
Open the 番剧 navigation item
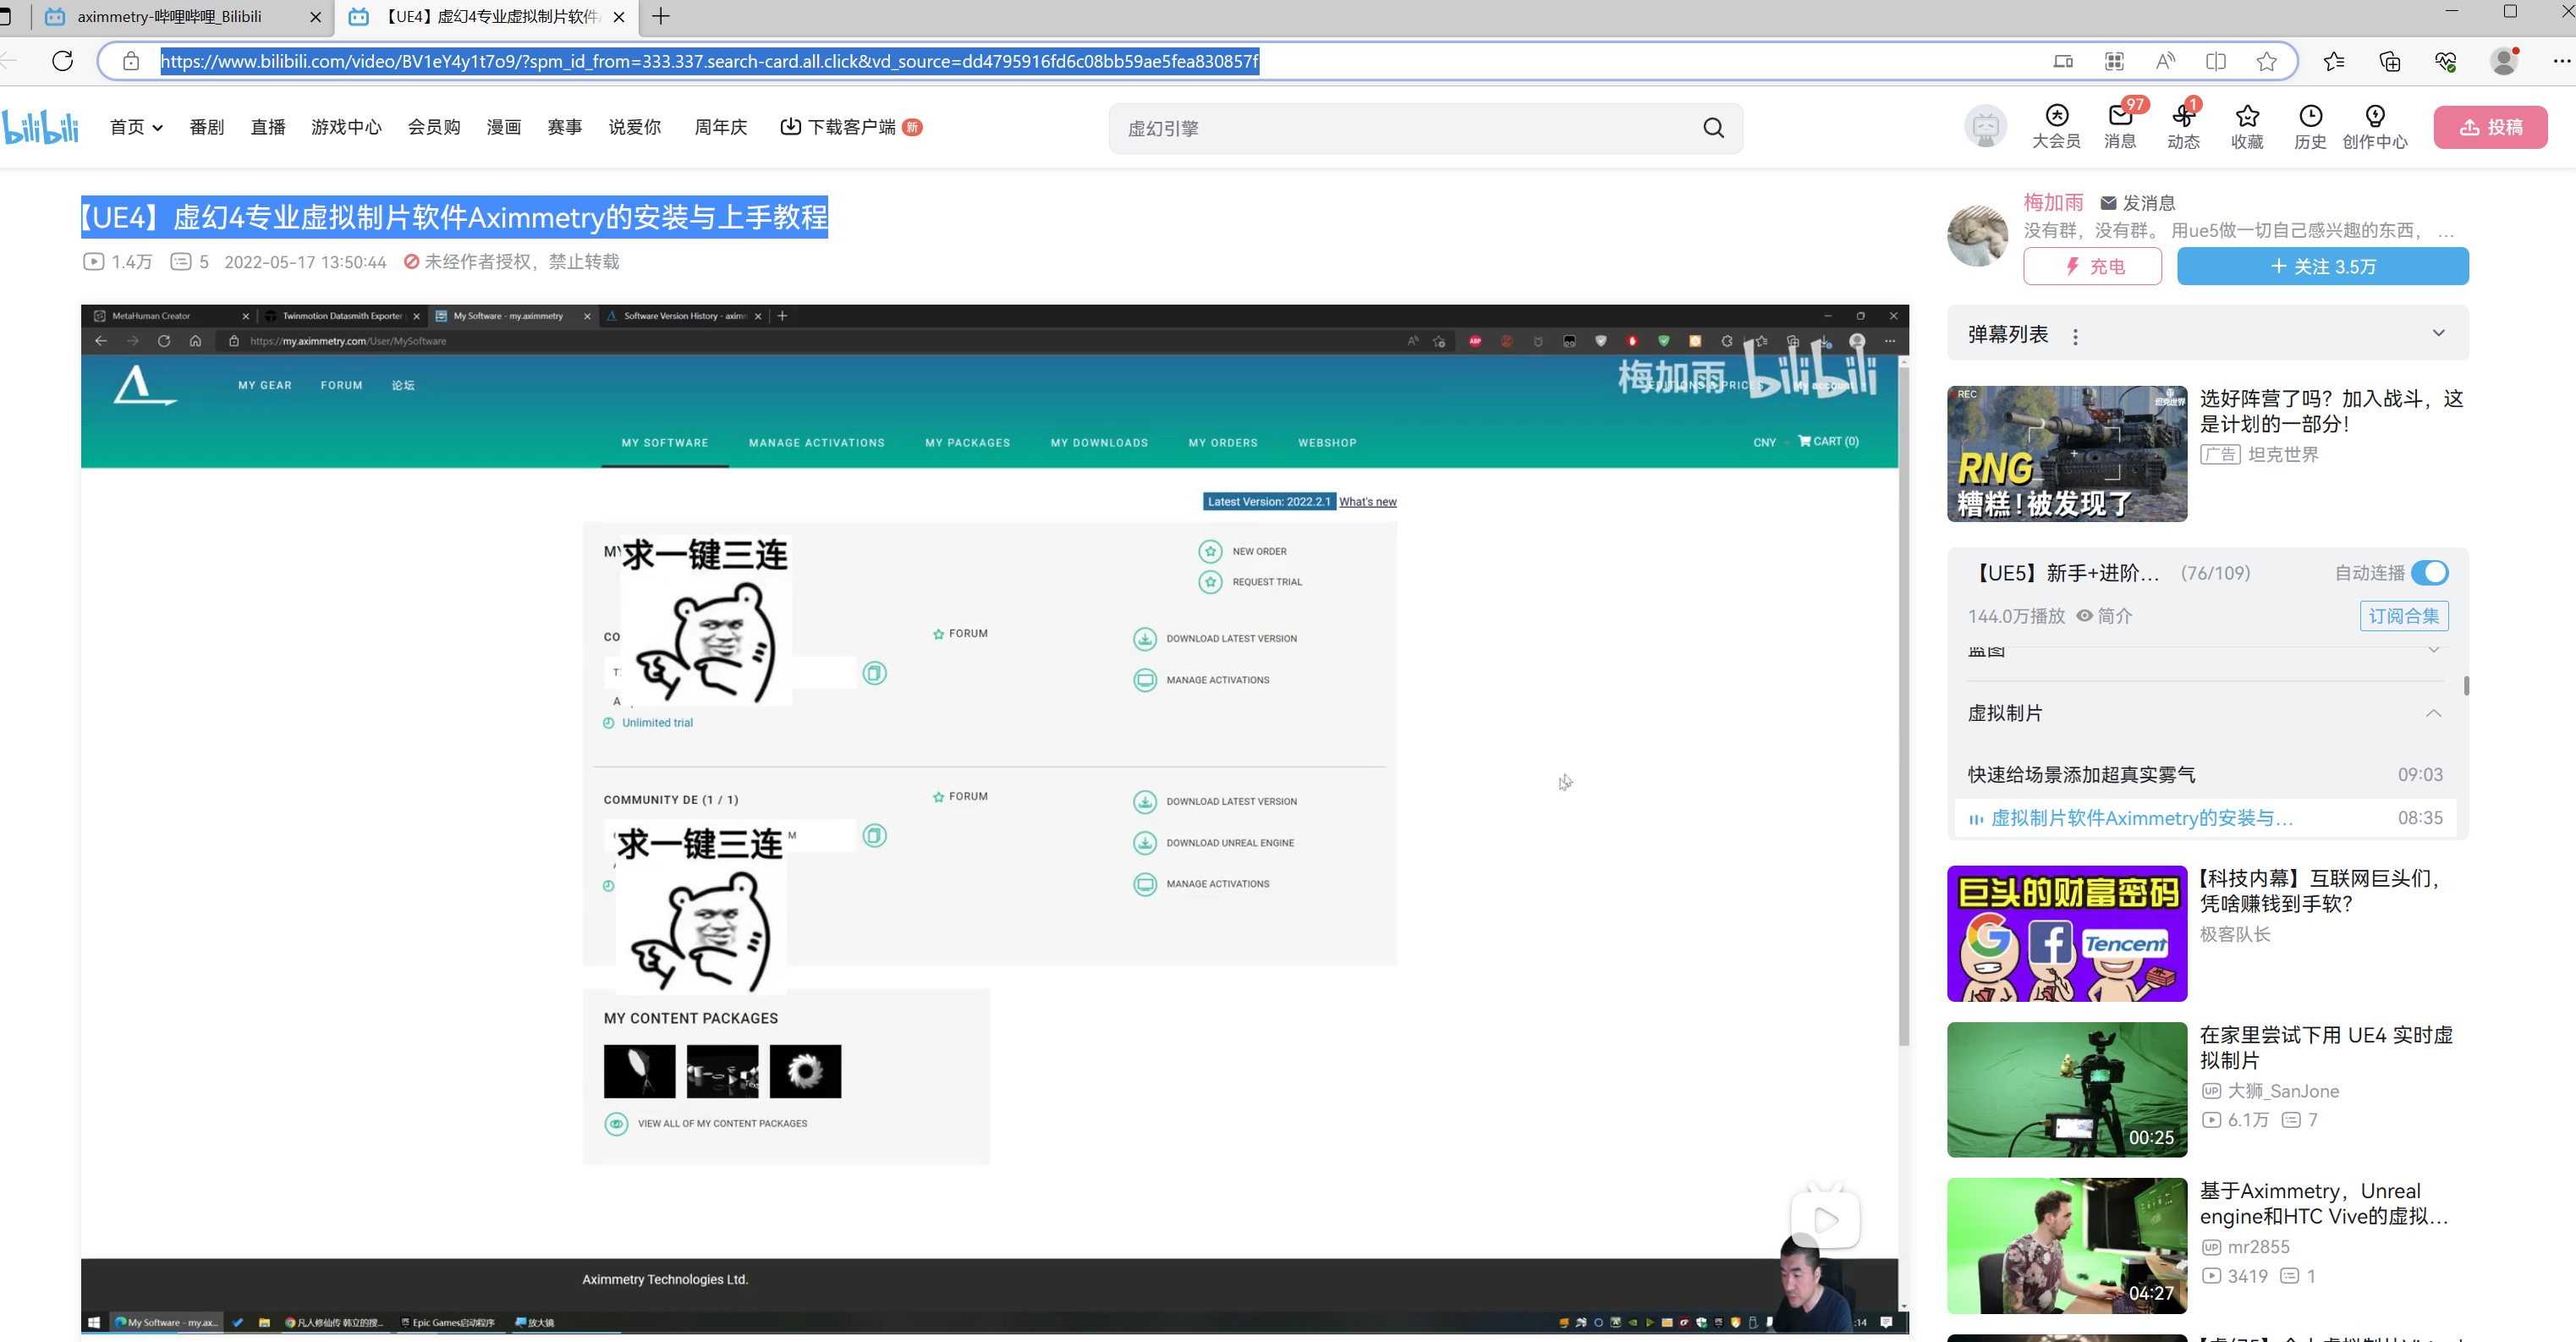(206, 127)
